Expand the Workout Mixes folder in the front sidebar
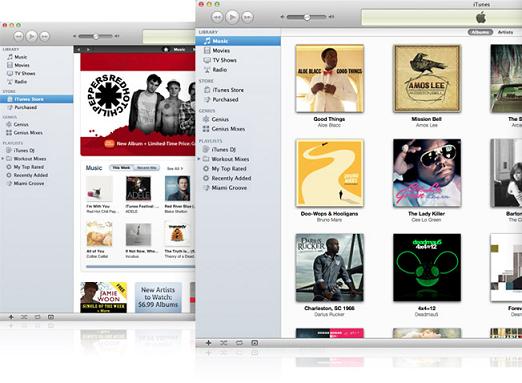Image resolution: width=522 pixels, height=383 pixels. click(x=199, y=159)
